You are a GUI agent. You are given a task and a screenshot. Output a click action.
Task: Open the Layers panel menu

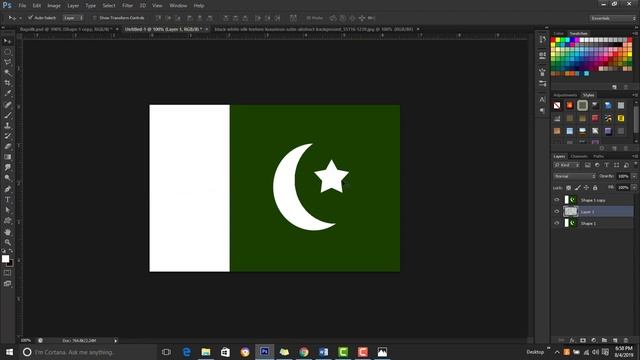pos(635,156)
